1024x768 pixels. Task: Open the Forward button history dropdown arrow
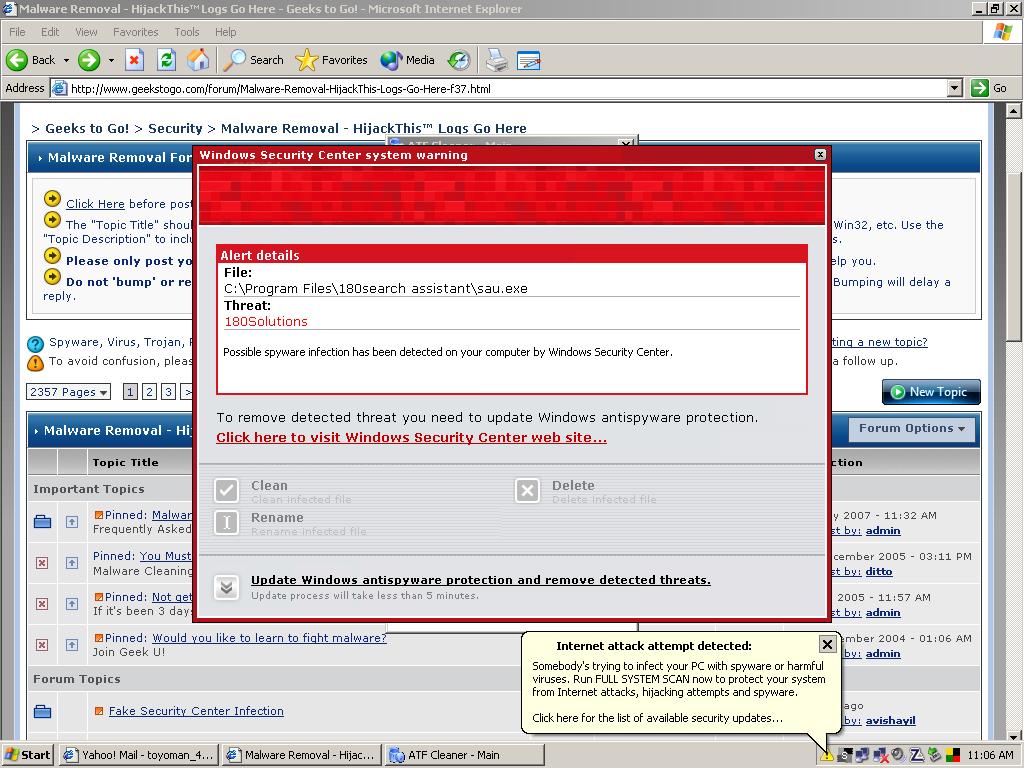coord(111,60)
